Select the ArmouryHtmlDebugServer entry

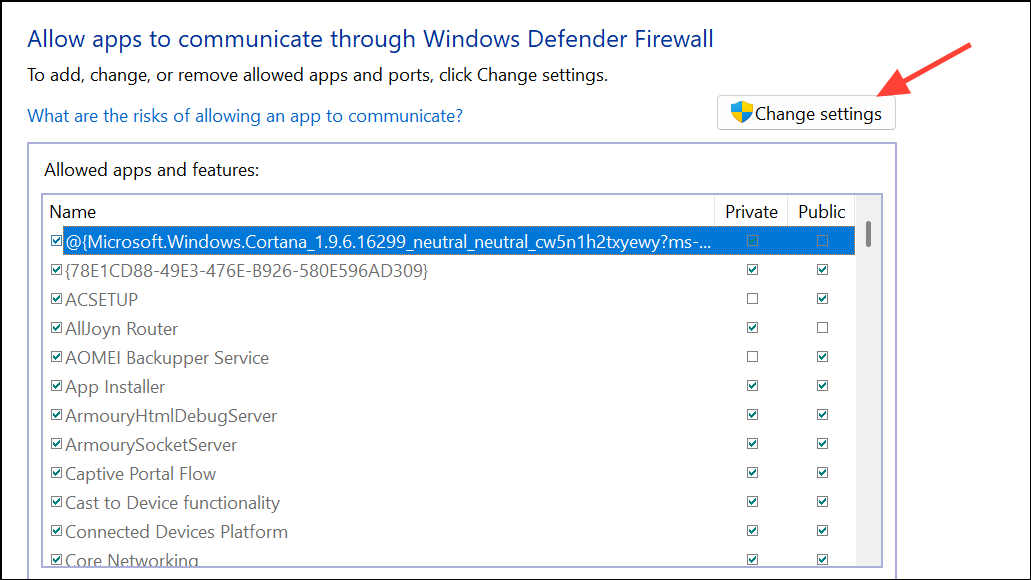click(170, 416)
